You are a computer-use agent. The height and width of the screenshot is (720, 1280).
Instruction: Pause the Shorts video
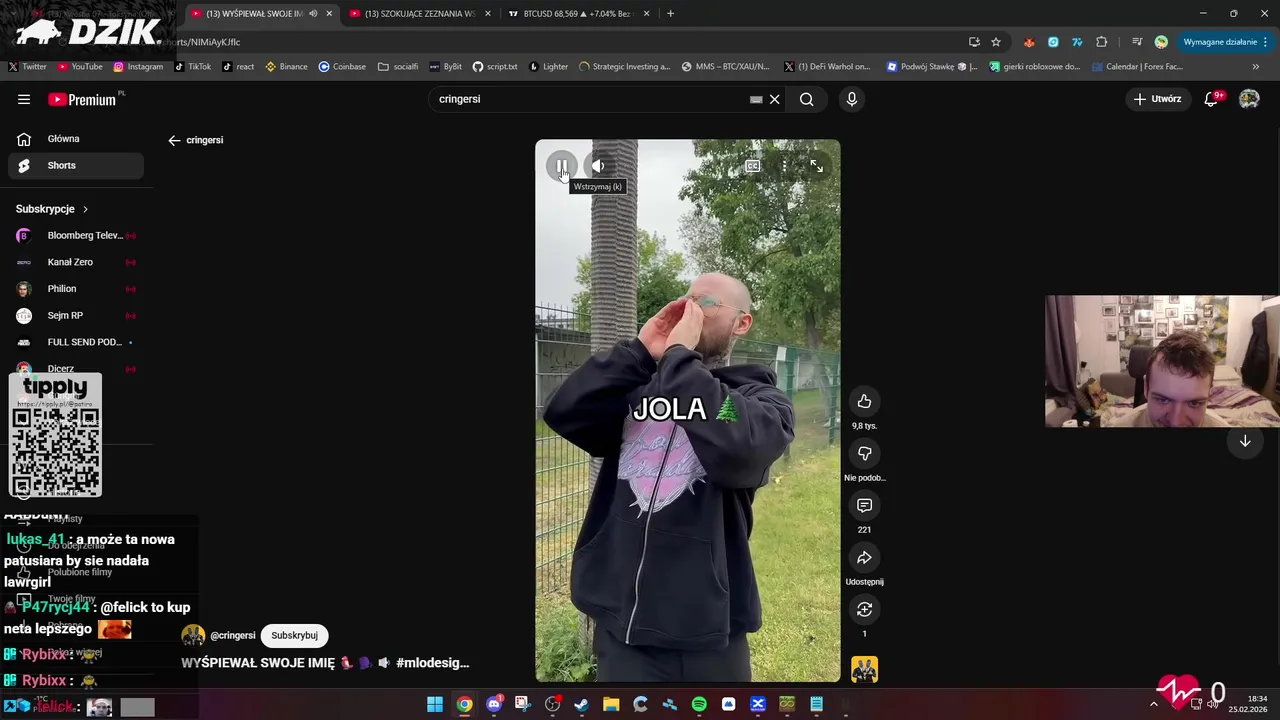pyautogui.click(x=562, y=166)
